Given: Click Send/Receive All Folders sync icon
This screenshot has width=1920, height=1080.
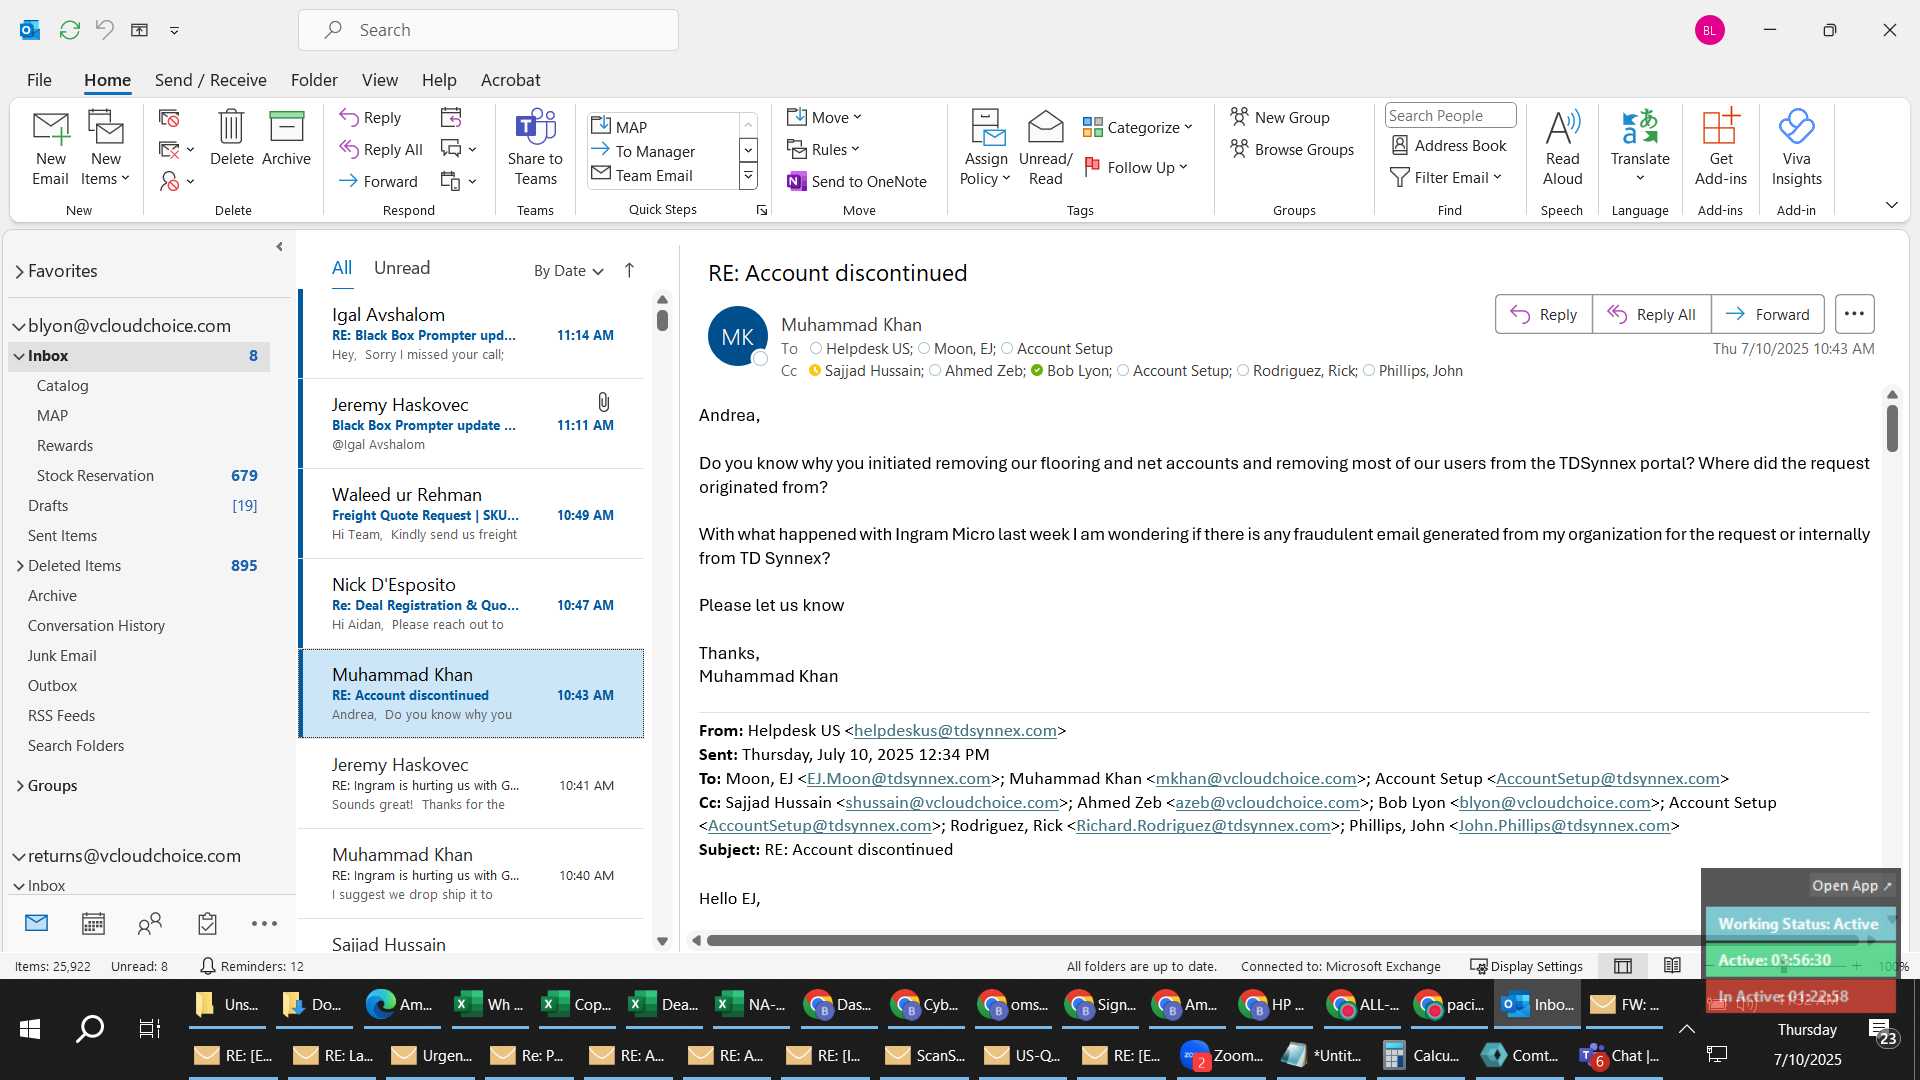Looking at the screenshot, I should click(x=69, y=30).
